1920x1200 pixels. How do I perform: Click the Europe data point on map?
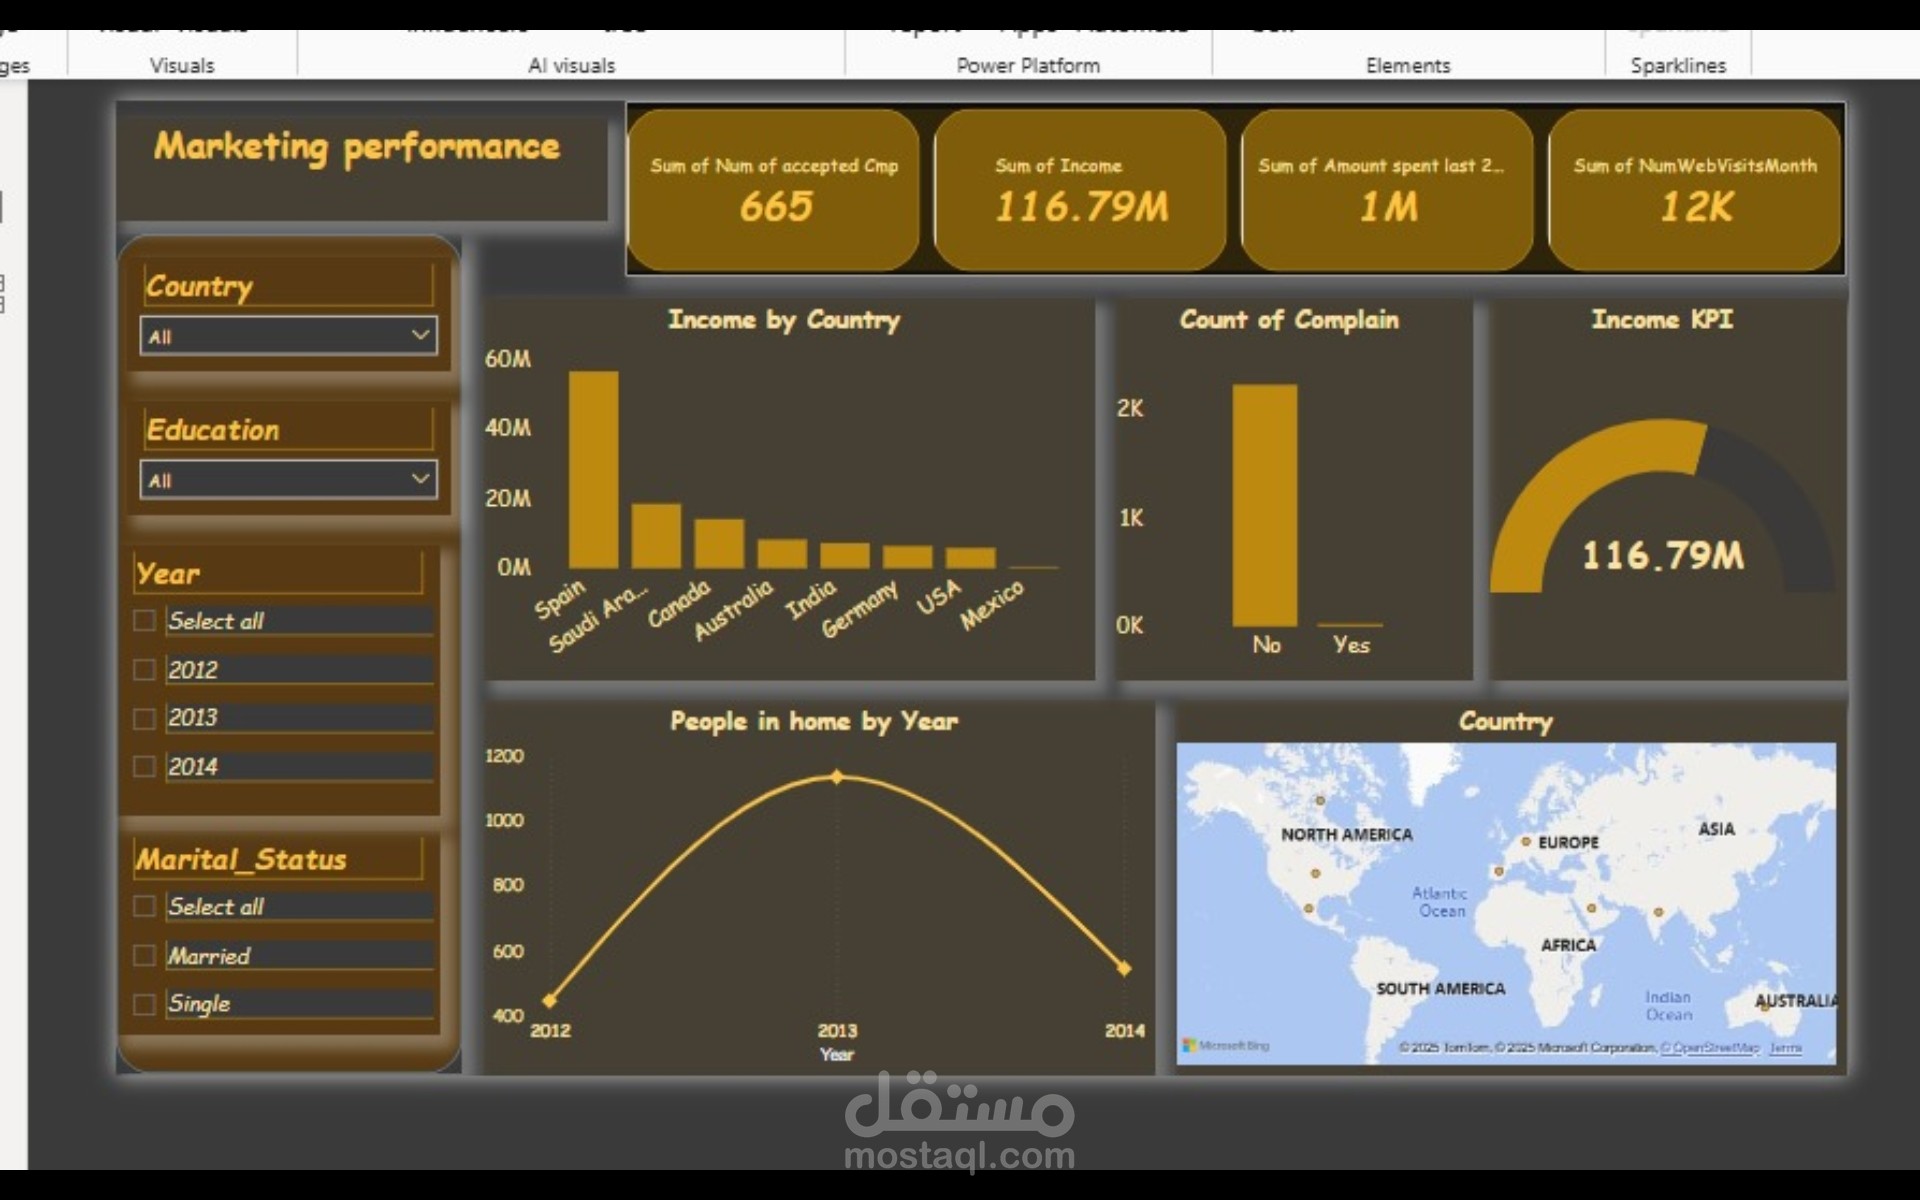pyautogui.click(x=1526, y=842)
